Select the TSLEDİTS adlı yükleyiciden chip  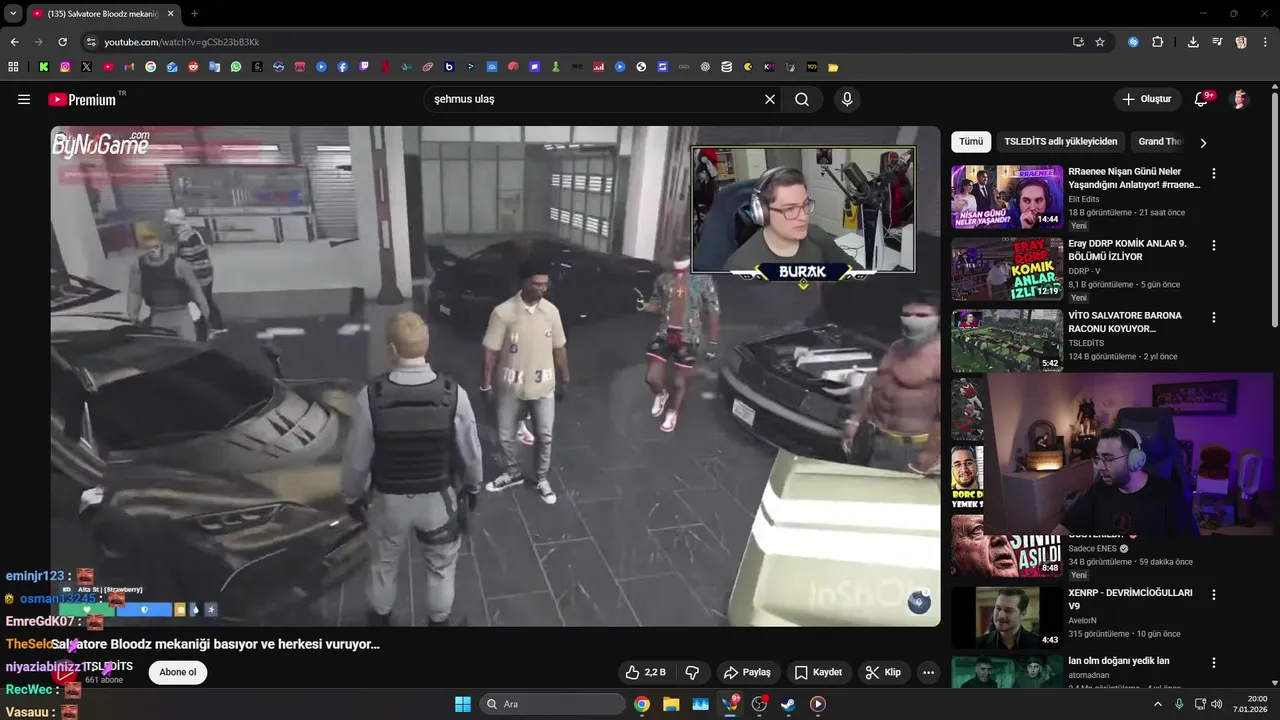click(1061, 142)
